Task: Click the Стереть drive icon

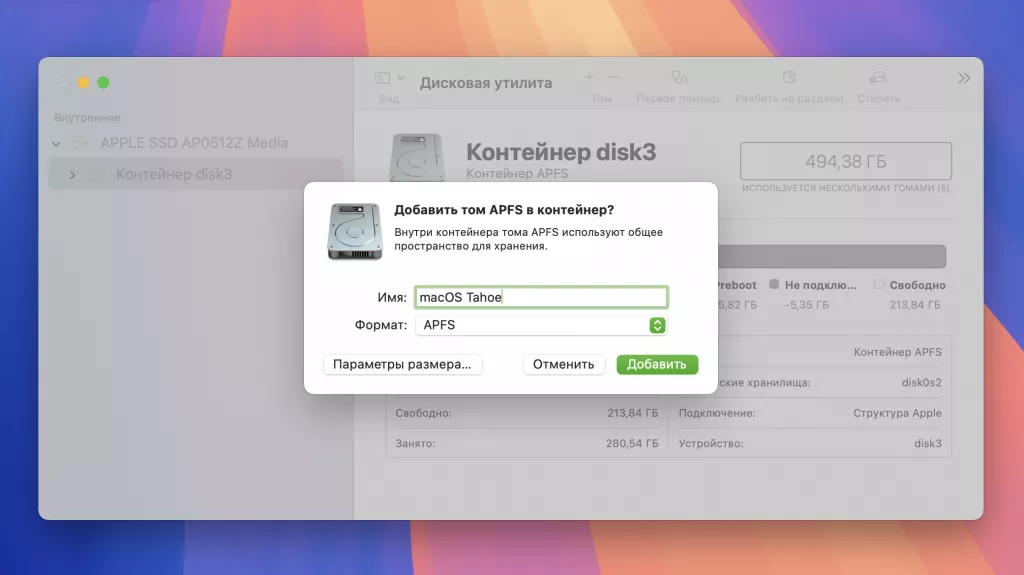Action: tap(878, 78)
